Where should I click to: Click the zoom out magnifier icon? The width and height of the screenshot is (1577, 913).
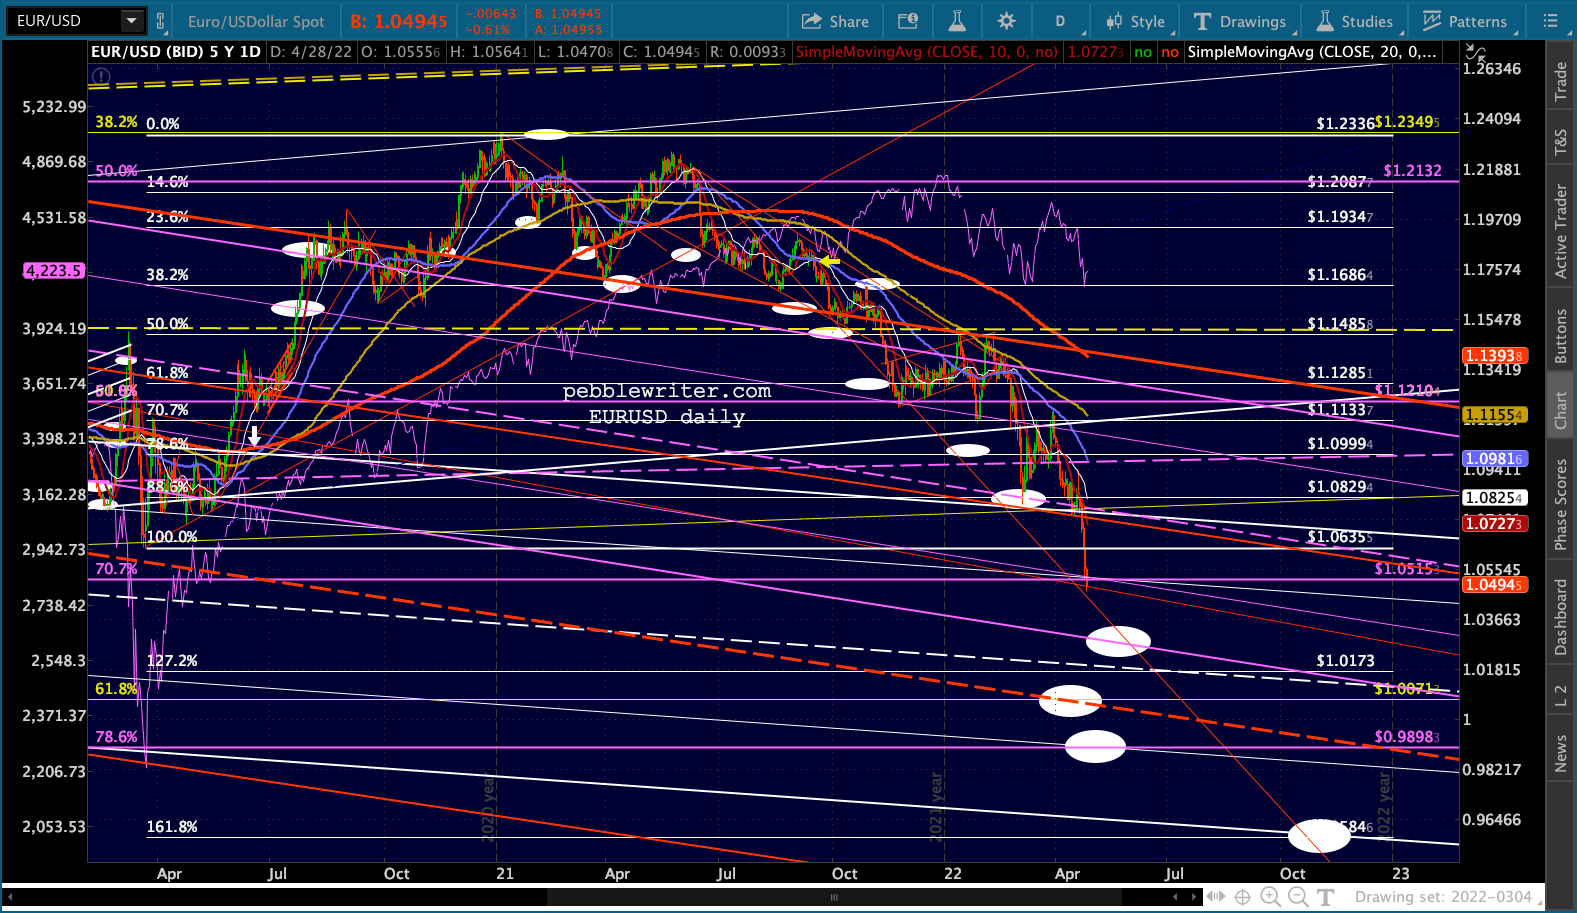1298,897
